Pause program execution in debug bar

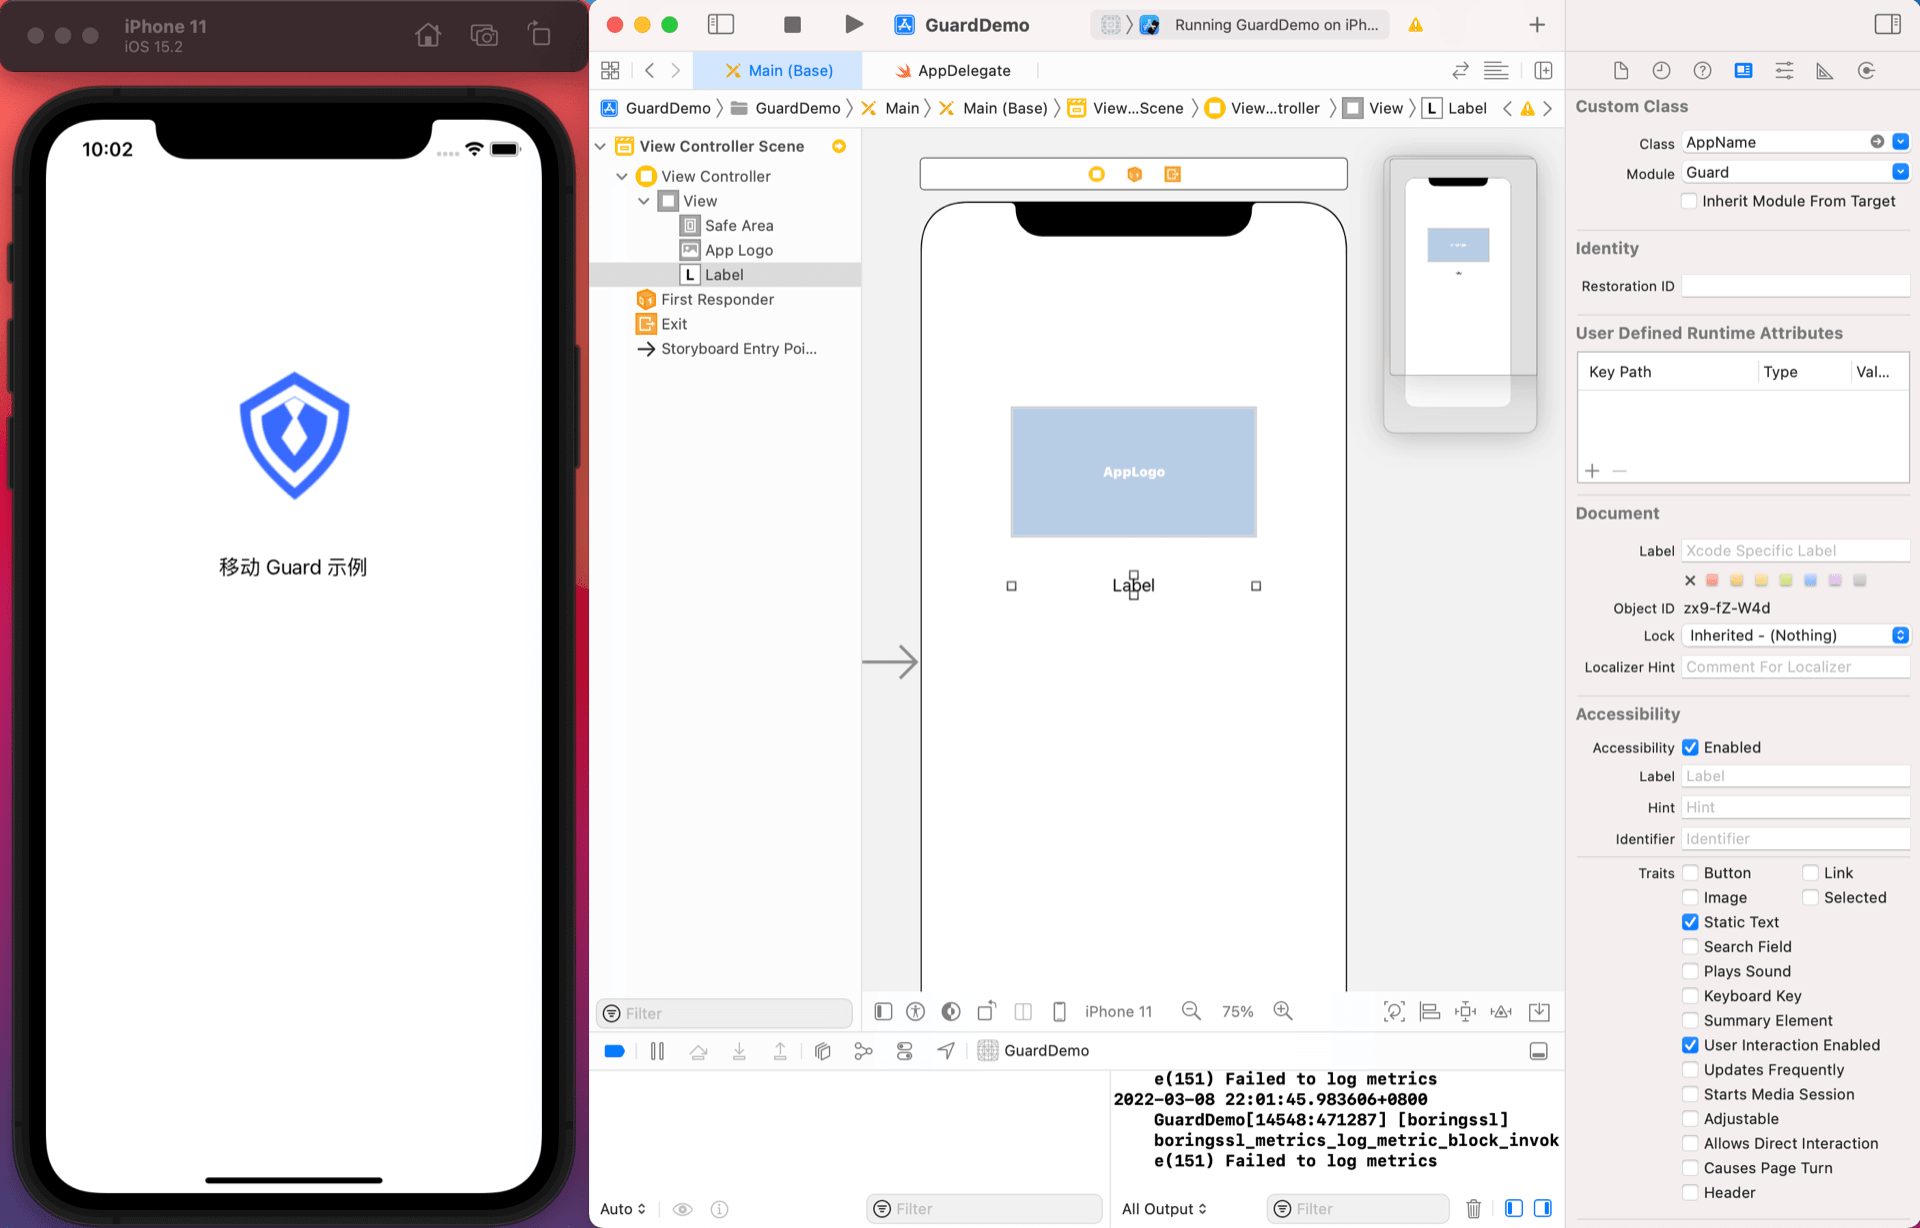[657, 1051]
